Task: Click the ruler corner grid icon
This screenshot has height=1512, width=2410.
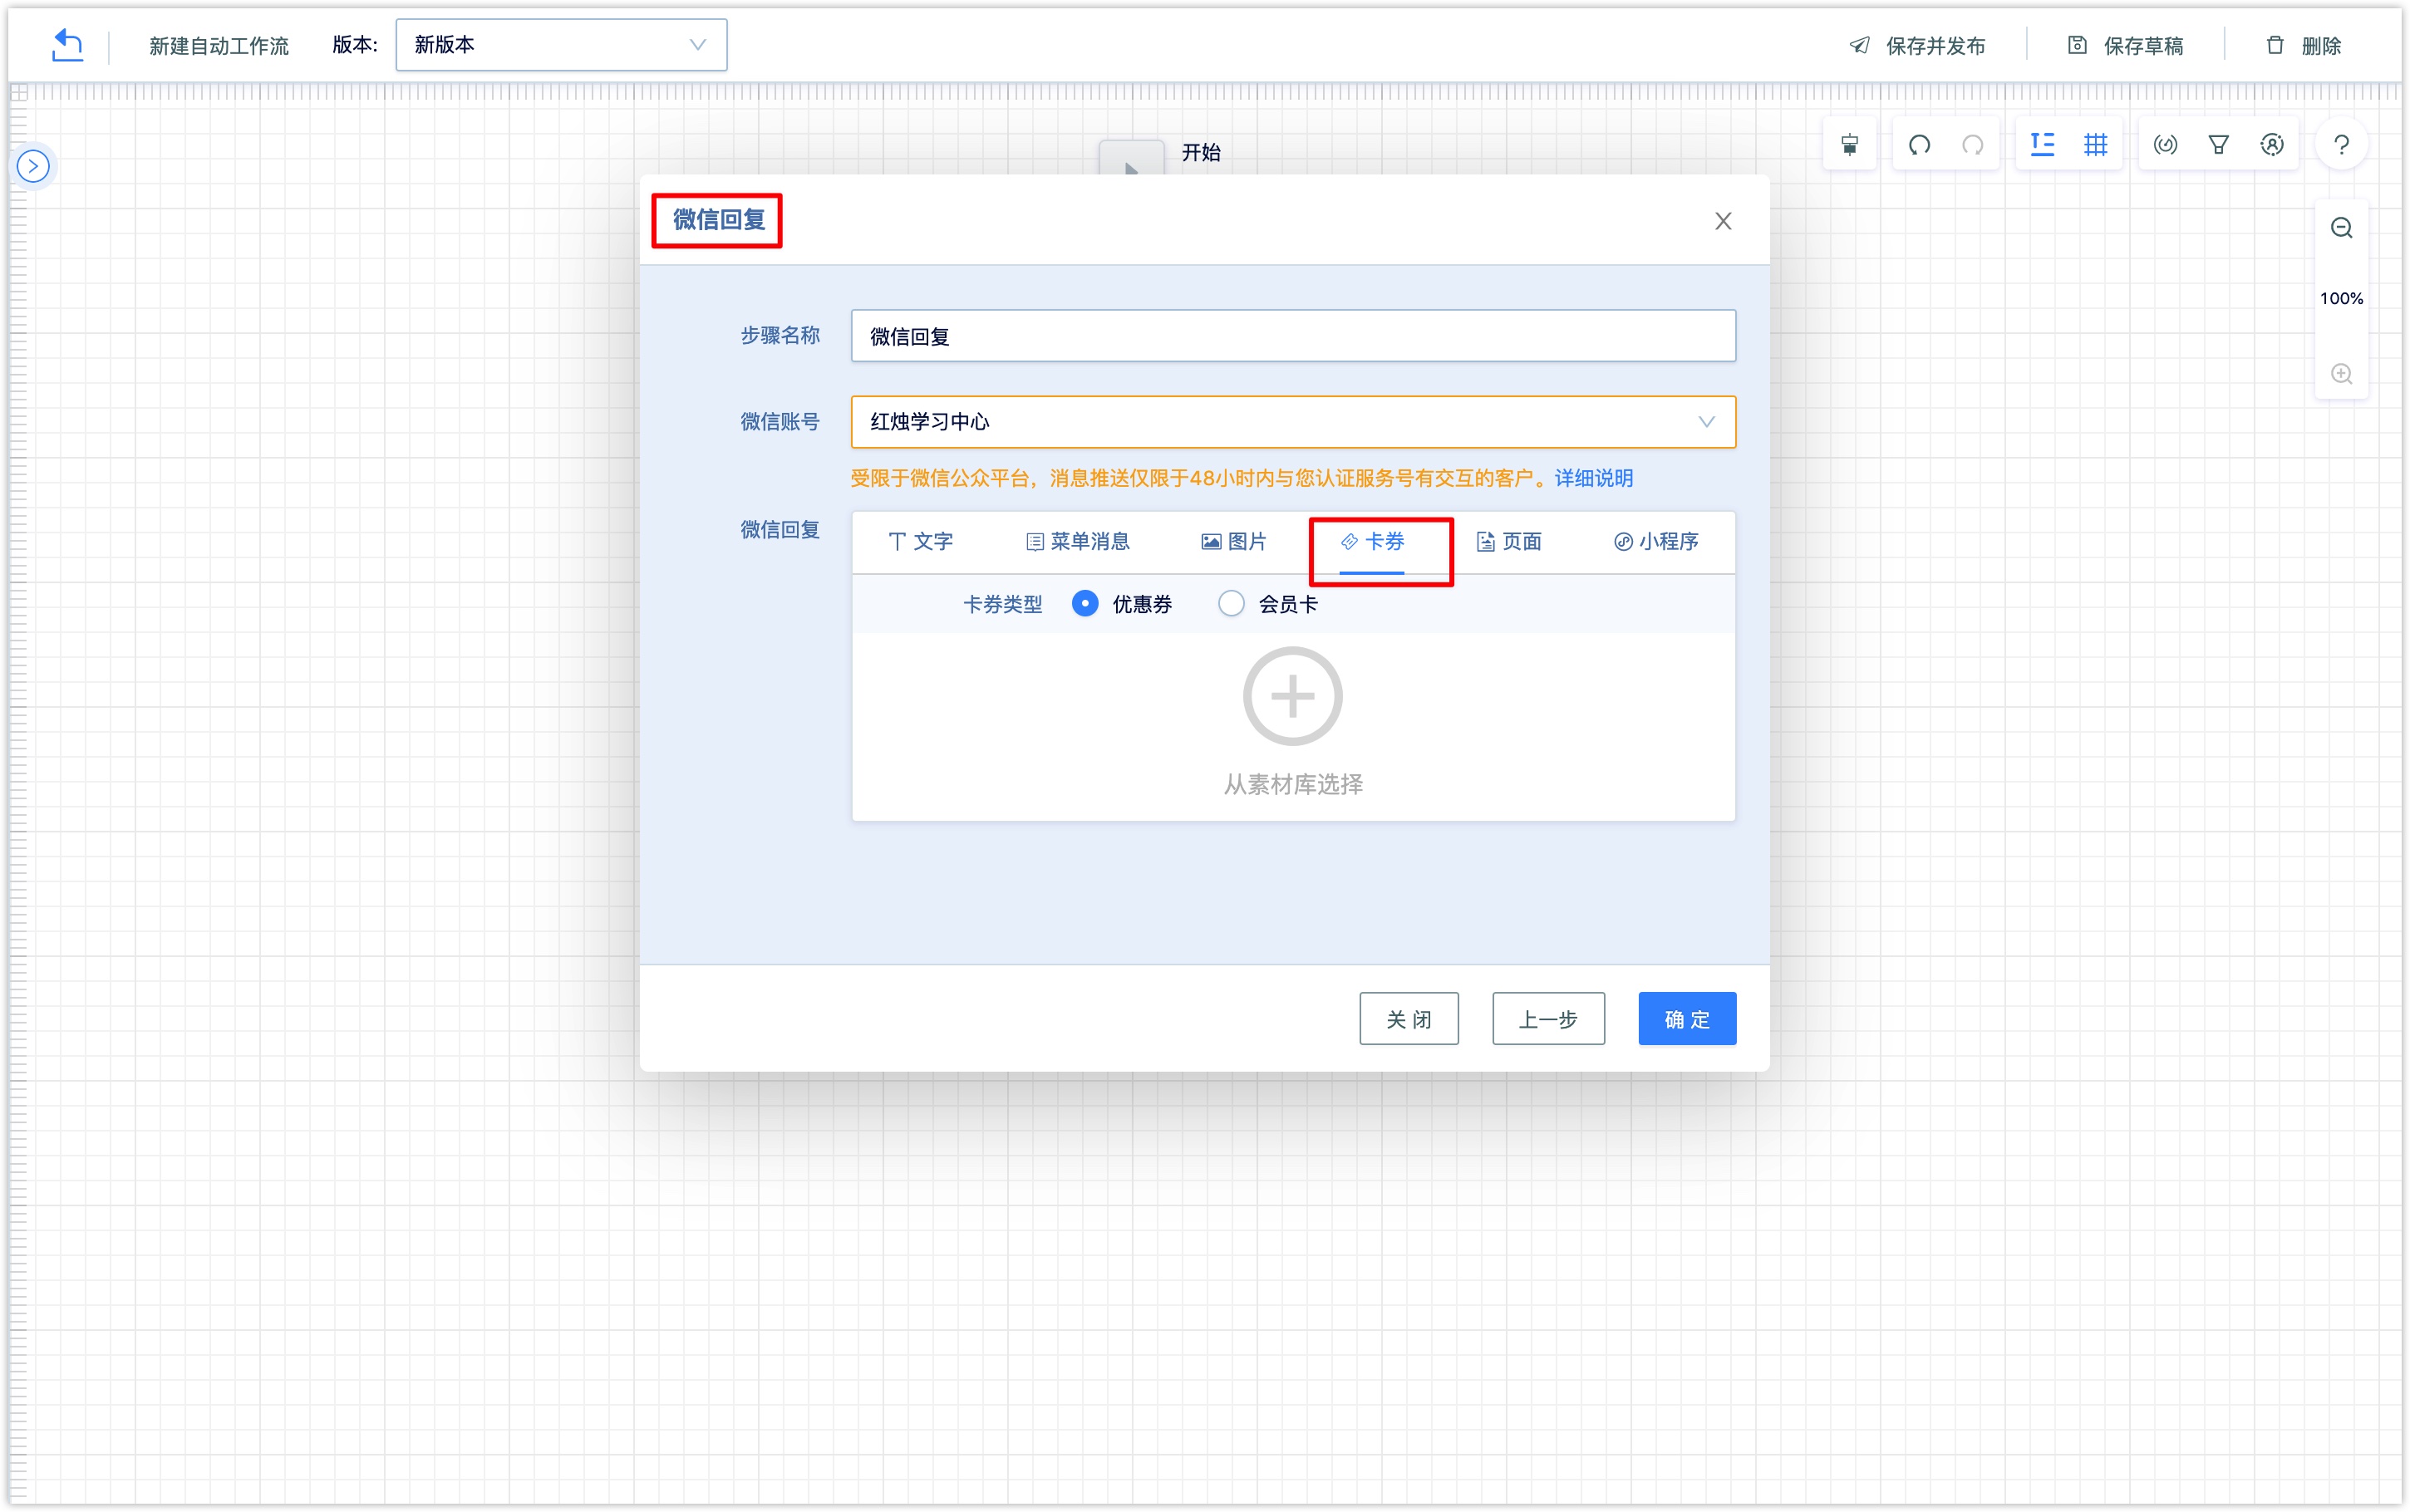Action: [x=19, y=93]
